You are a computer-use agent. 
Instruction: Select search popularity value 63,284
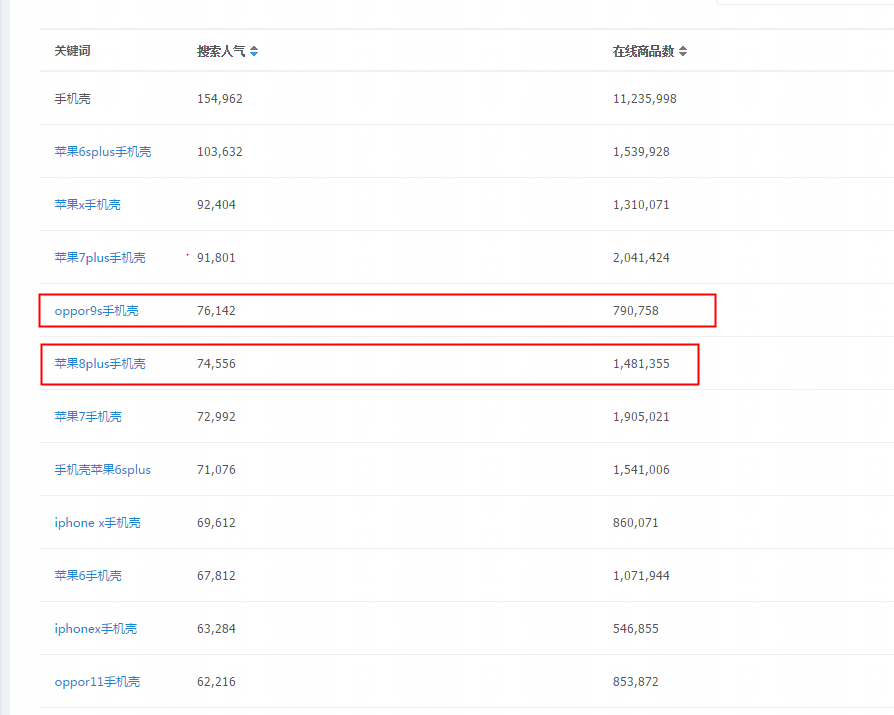tap(216, 629)
